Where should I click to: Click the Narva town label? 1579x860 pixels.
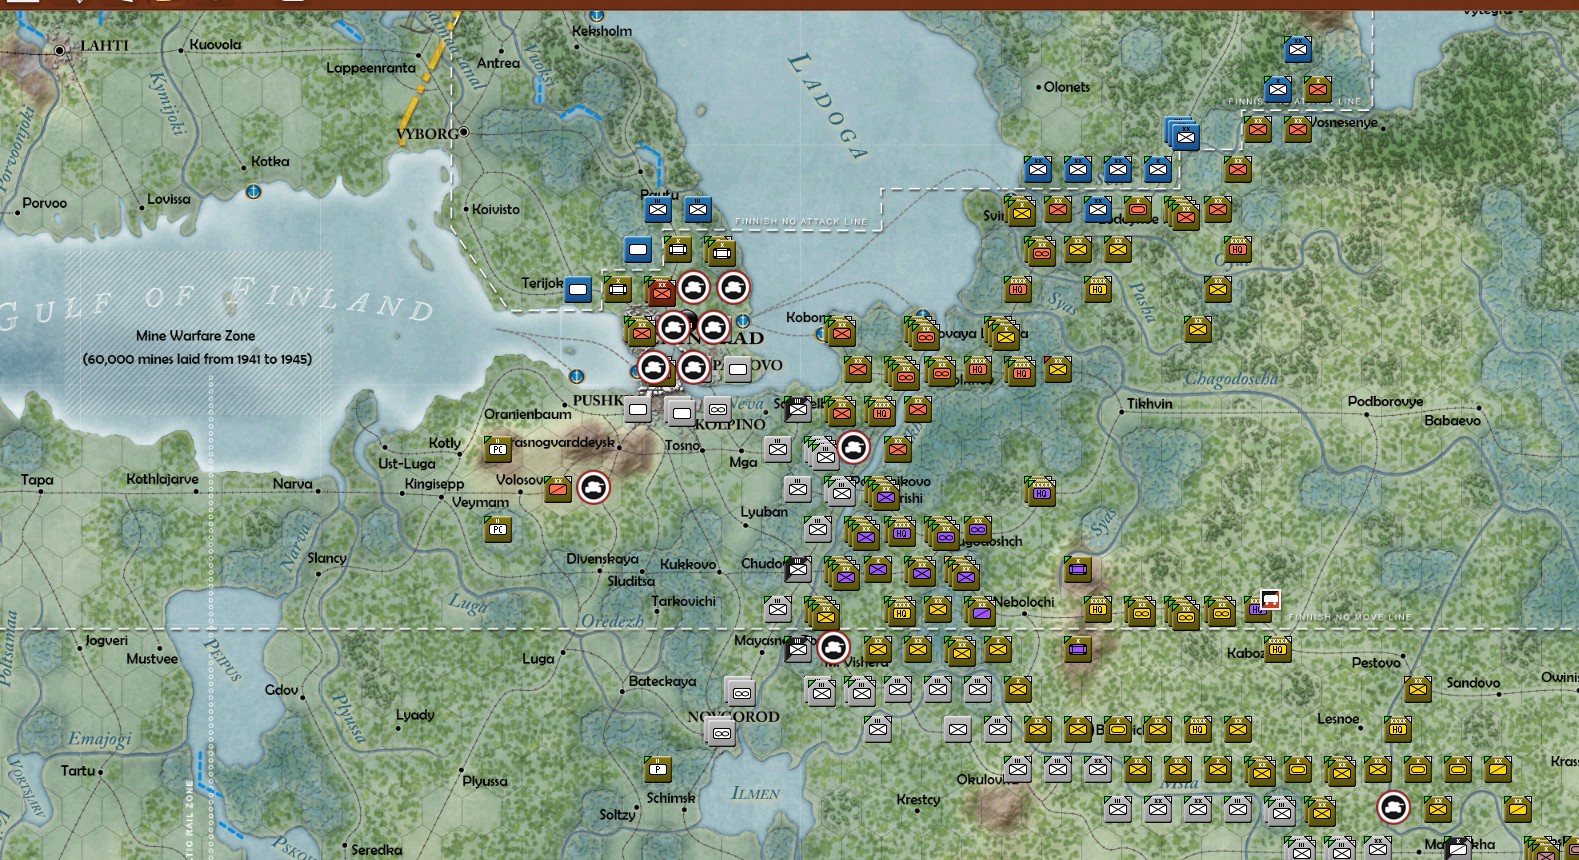pyautogui.click(x=292, y=484)
